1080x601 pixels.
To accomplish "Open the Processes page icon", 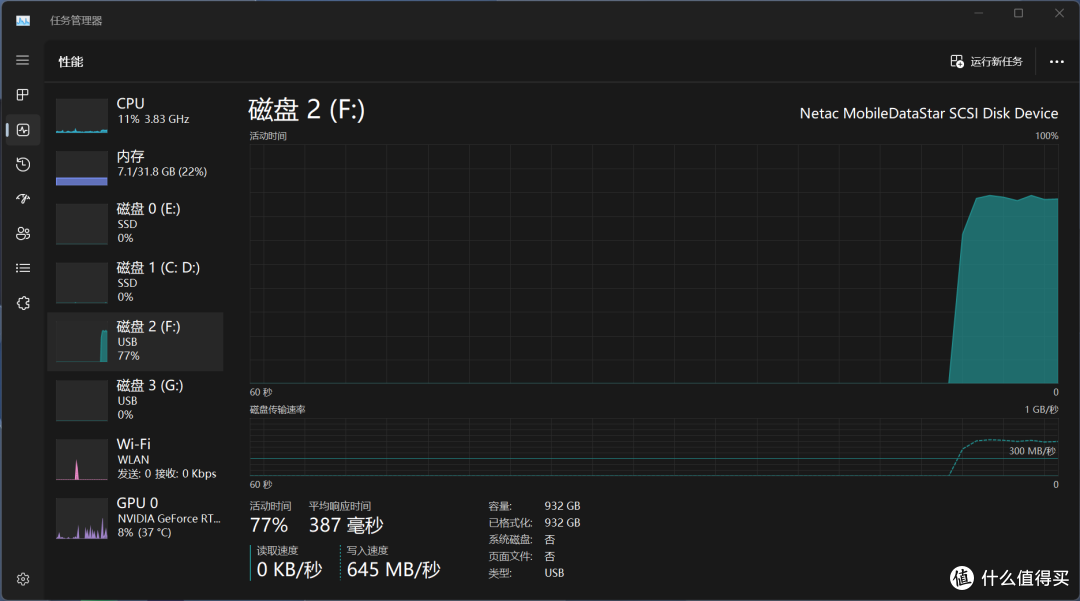I will (x=23, y=95).
